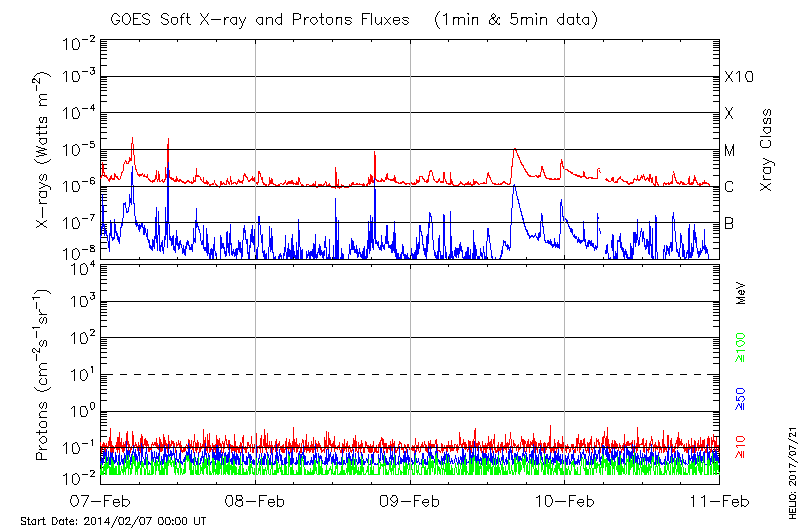
Task: Select the blue ≥50 MeV legend label
Action: (x=742, y=398)
